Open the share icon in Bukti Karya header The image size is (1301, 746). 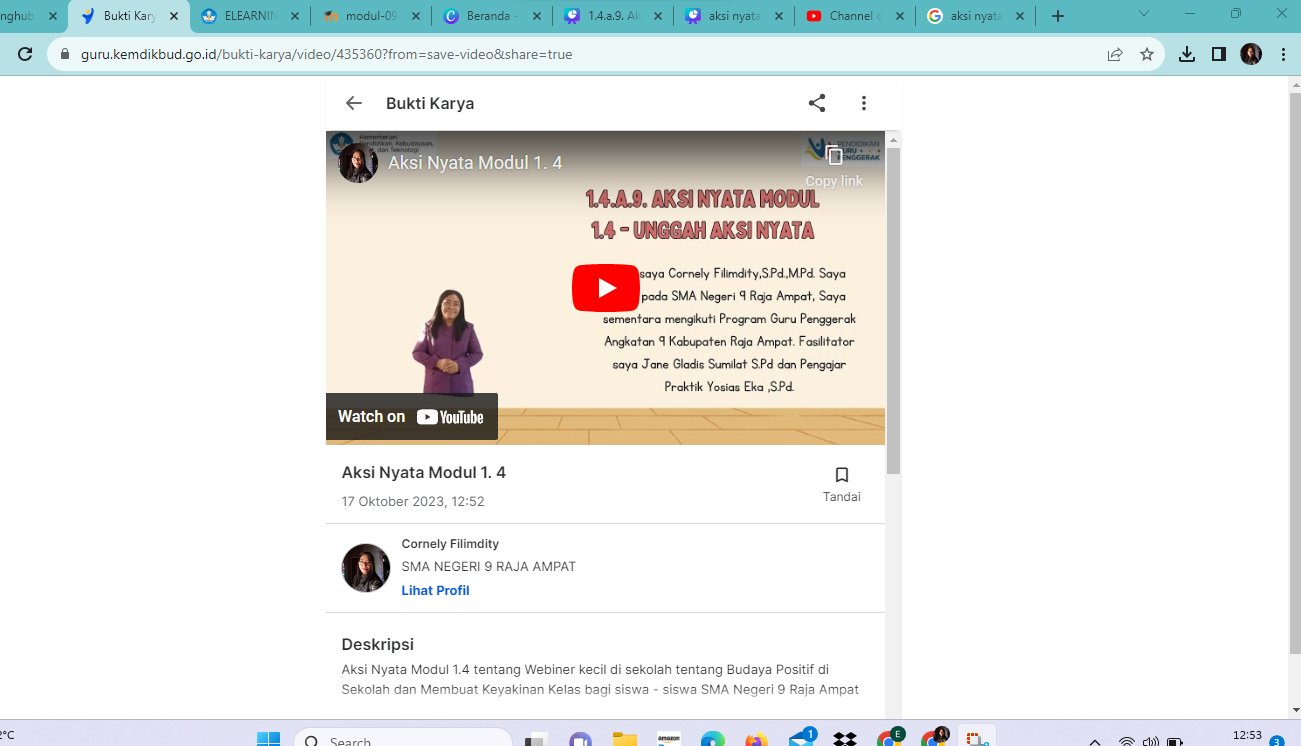[817, 103]
